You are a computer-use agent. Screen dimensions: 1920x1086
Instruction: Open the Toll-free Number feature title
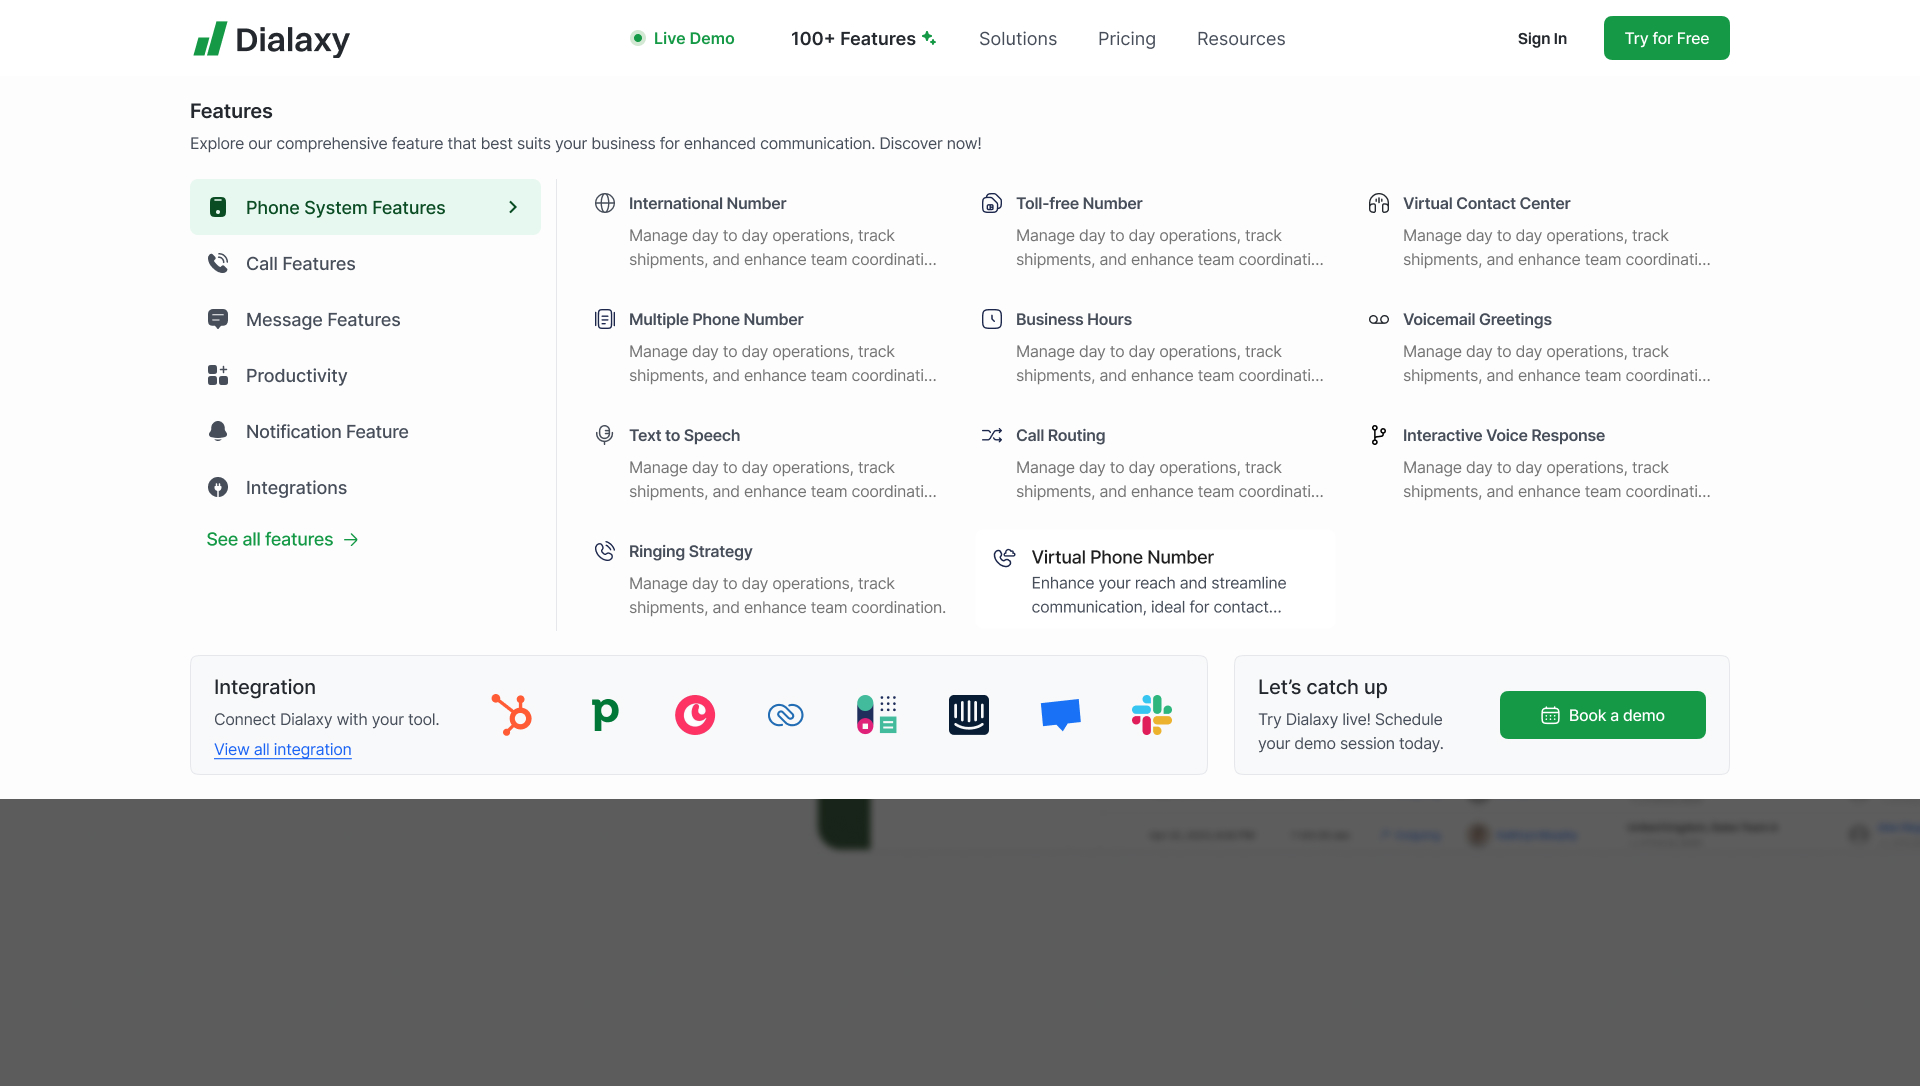pos(1079,203)
